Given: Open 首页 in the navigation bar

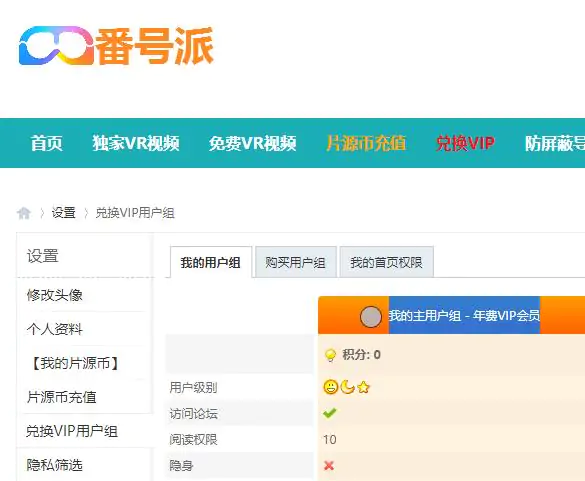Looking at the screenshot, I should (x=46, y=143).
